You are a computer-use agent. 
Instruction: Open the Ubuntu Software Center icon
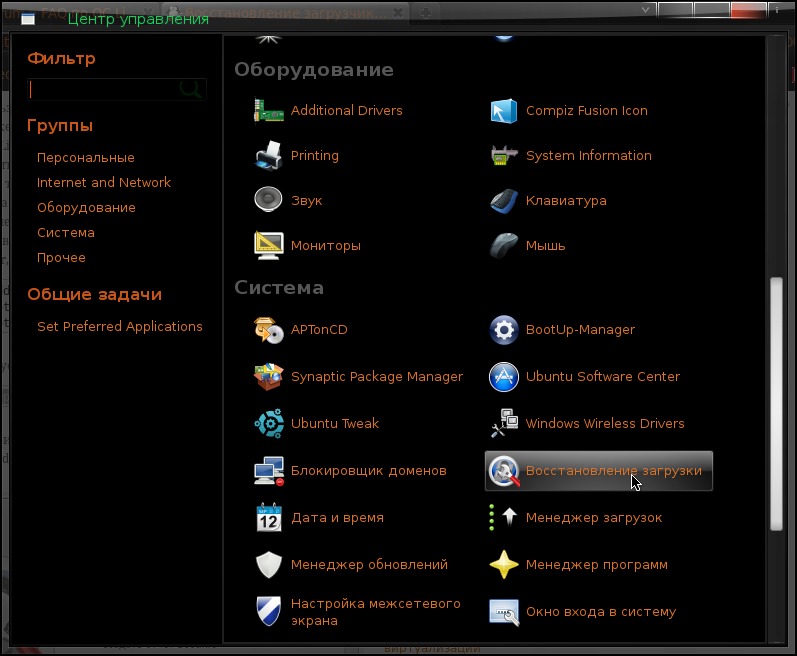pyautogui.click(x=503, y=377)
